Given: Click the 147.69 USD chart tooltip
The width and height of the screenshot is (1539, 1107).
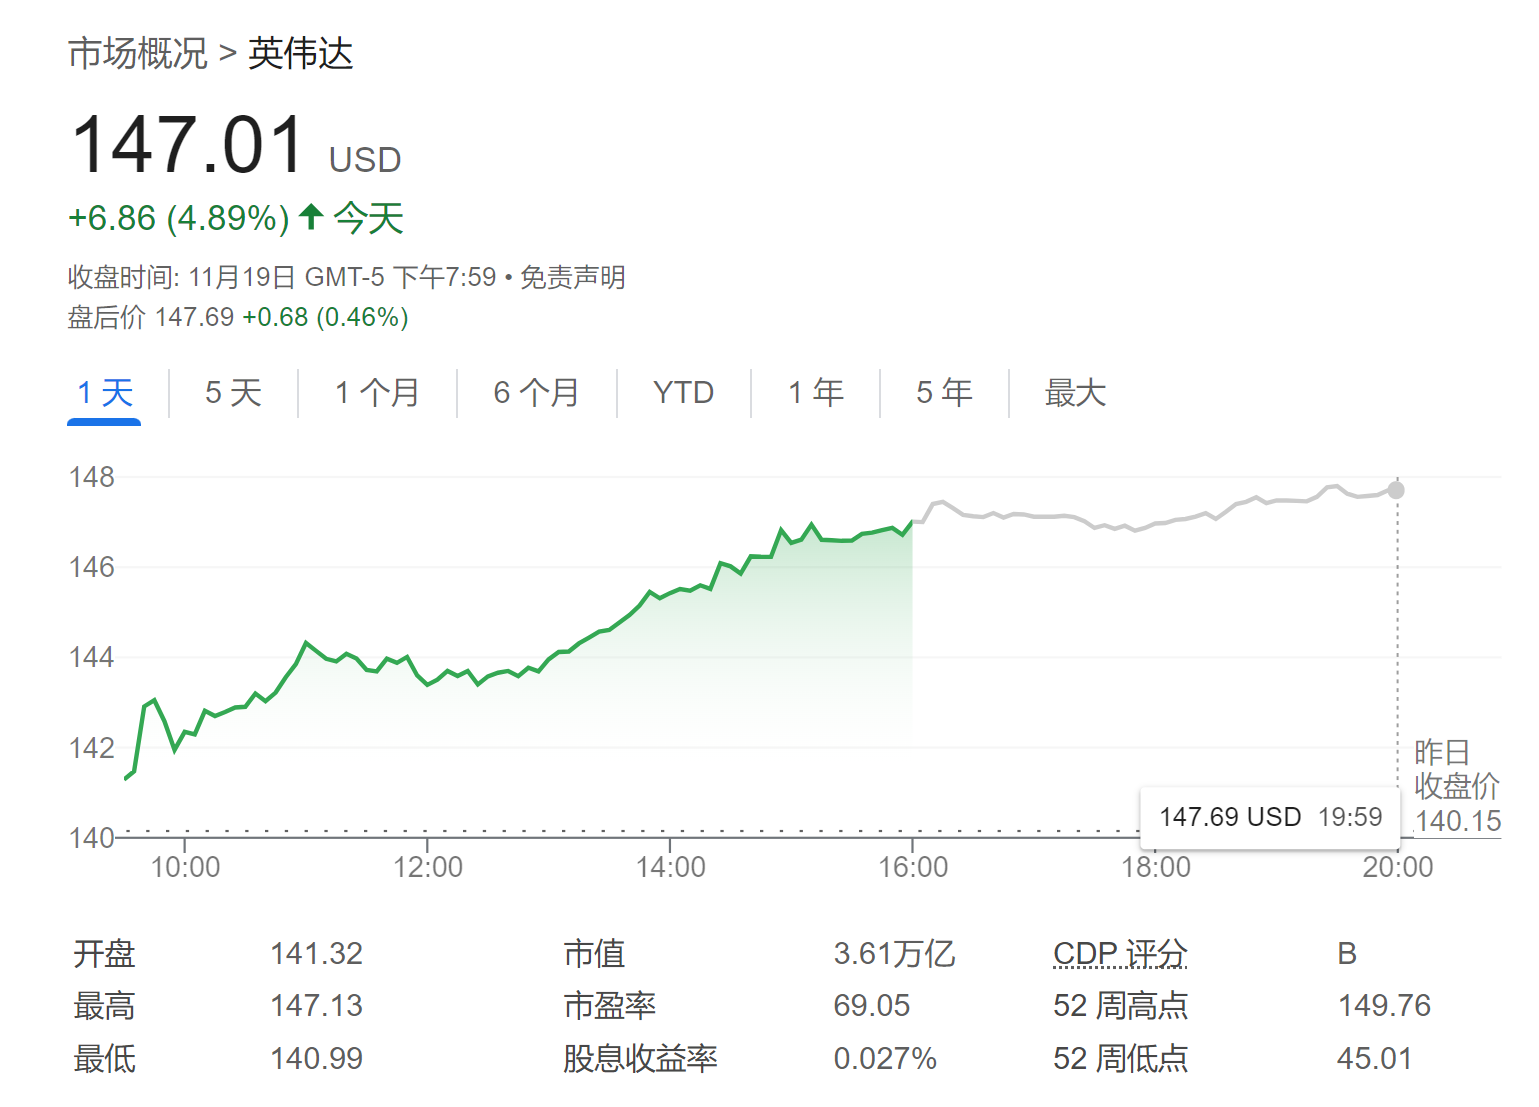Looking at the screenshot, I should tap(1270, 817).
